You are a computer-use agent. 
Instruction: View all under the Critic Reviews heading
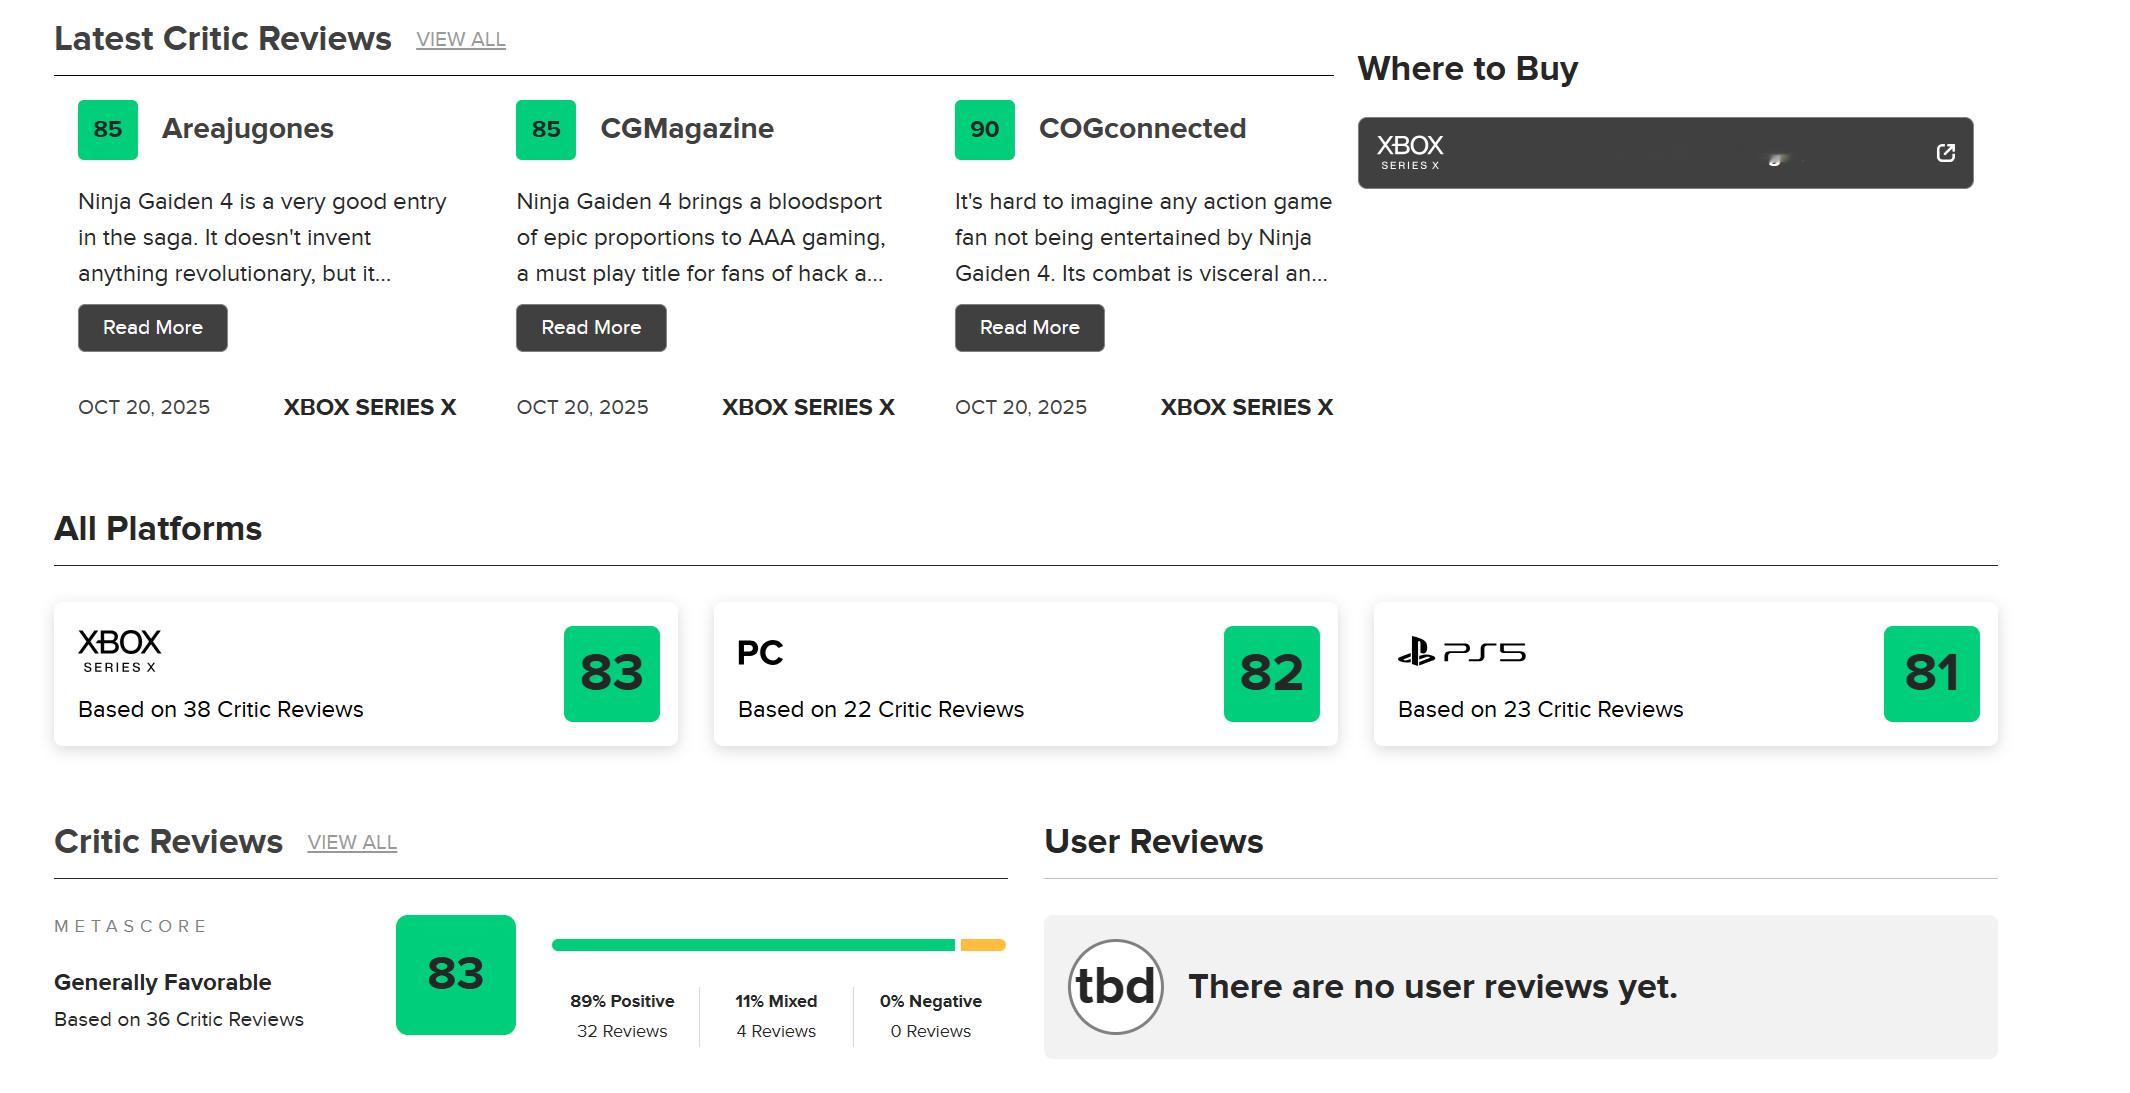pos(352,843)
